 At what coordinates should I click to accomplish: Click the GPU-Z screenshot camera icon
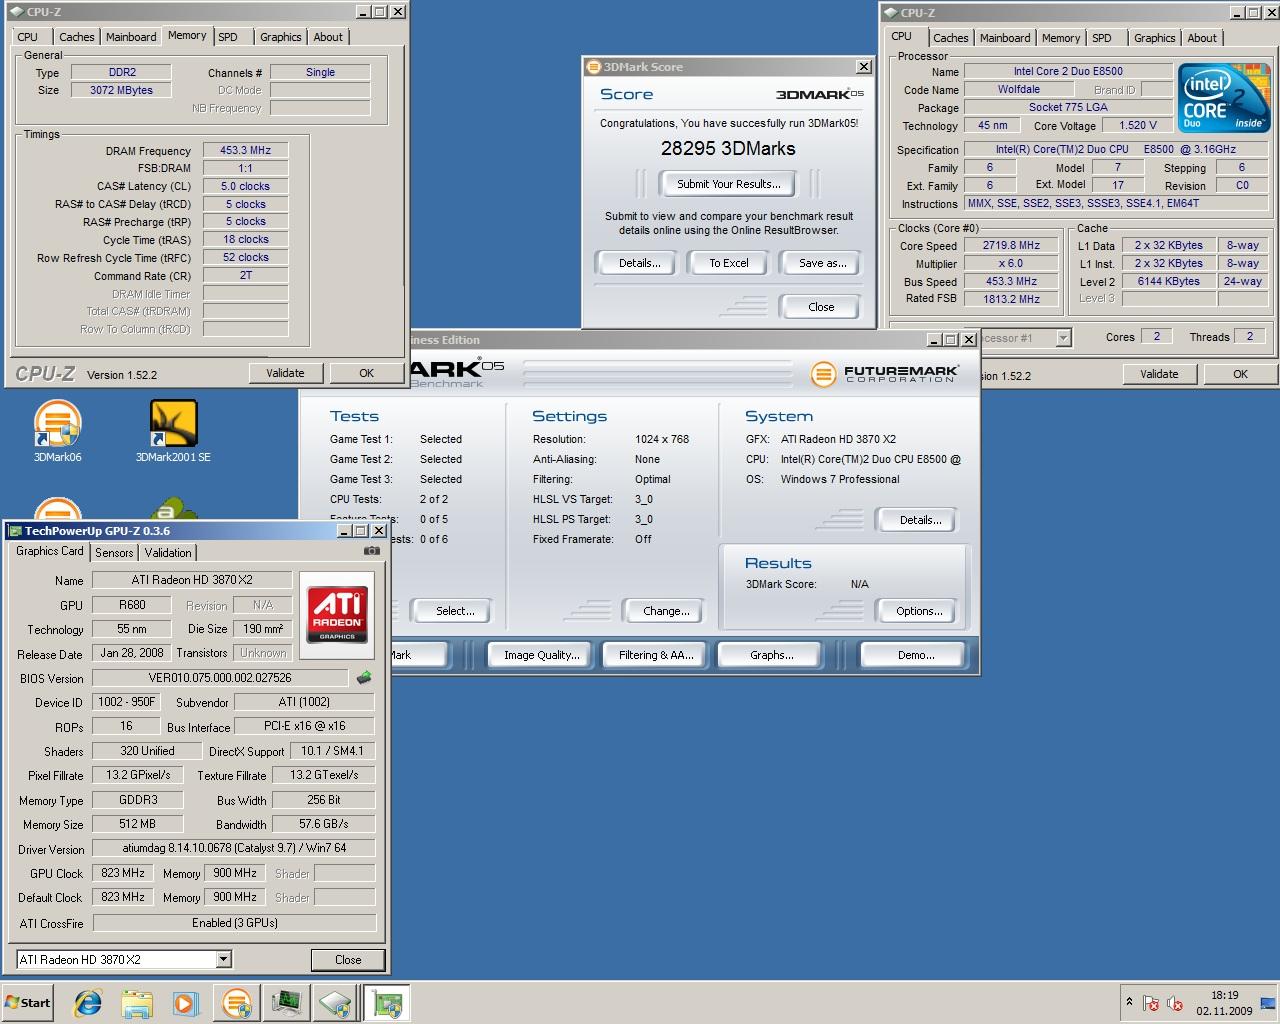coord(372,551)
